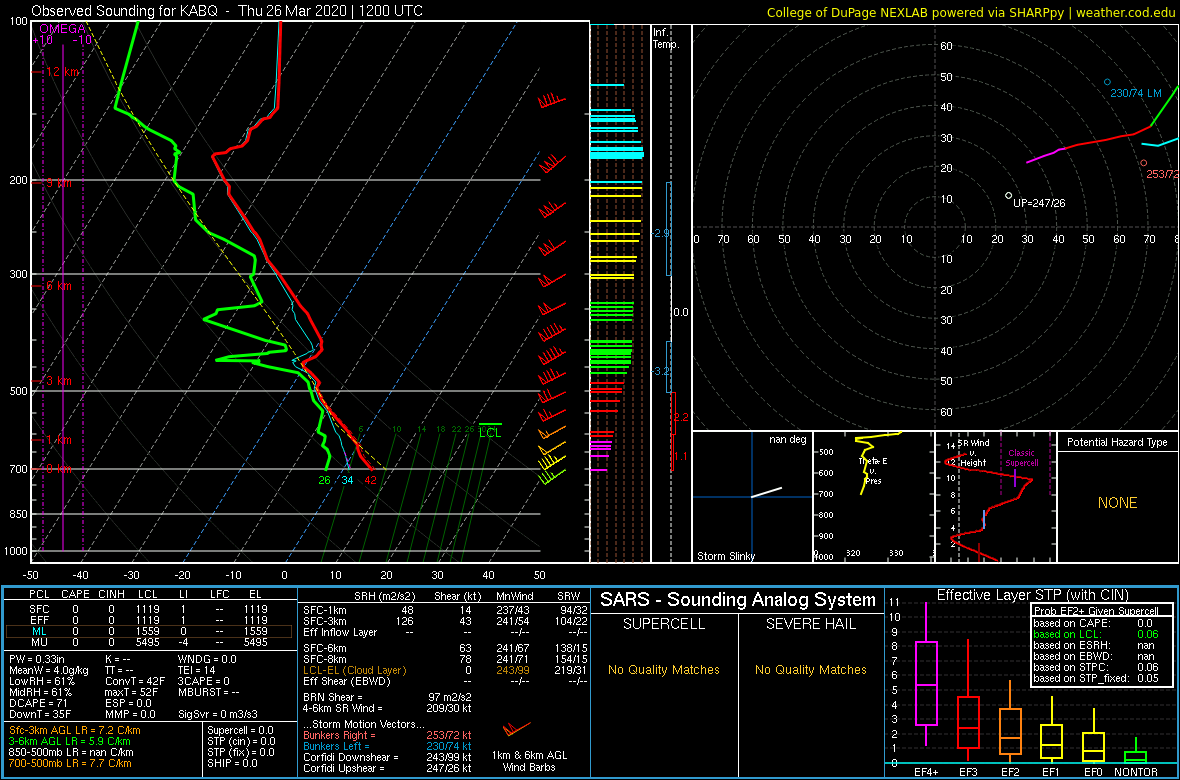Click the LCL-EL (Cloud Layer) row
This screenshot has width=1180, height=780.
coord(446,670)
